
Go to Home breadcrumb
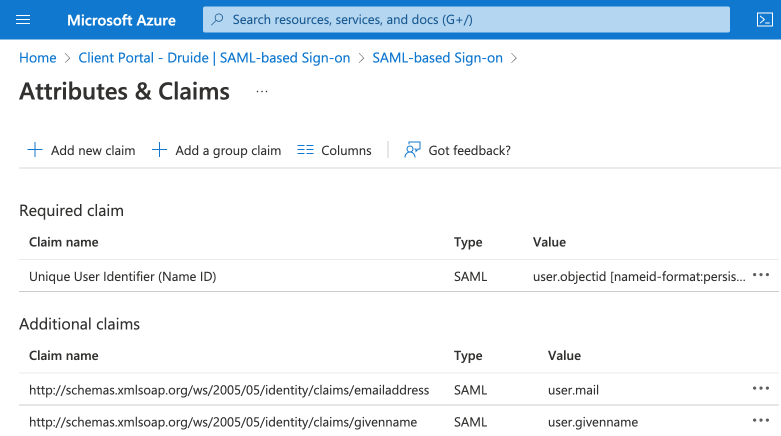coord(37,58)
